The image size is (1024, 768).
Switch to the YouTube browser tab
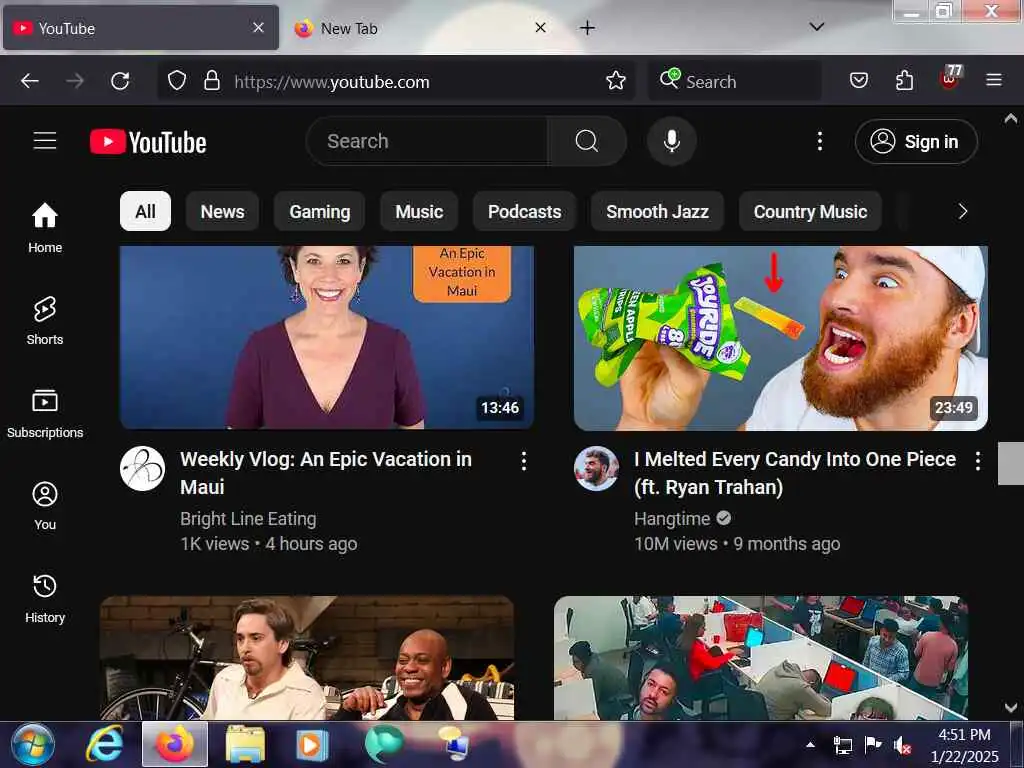141,28
